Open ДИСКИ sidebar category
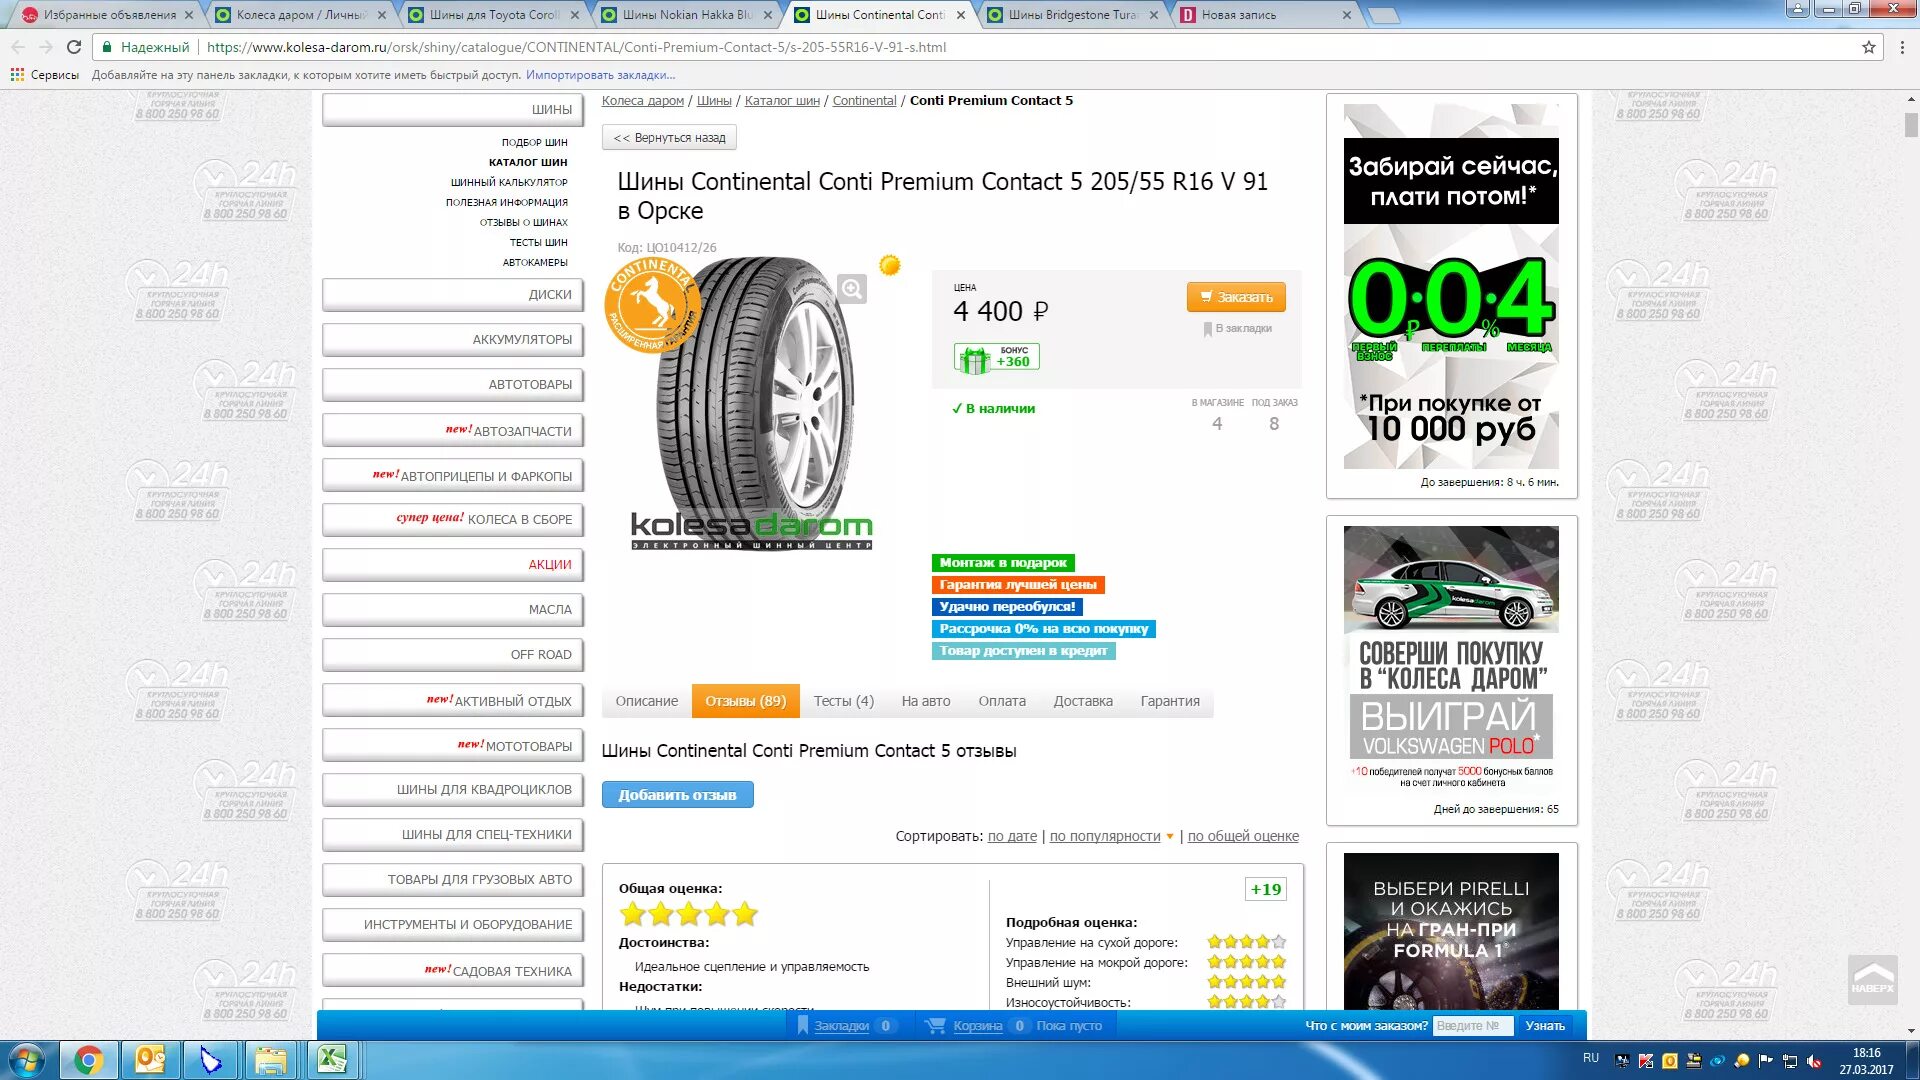The image size is (1920, 1080). click(x=452, y=295)
